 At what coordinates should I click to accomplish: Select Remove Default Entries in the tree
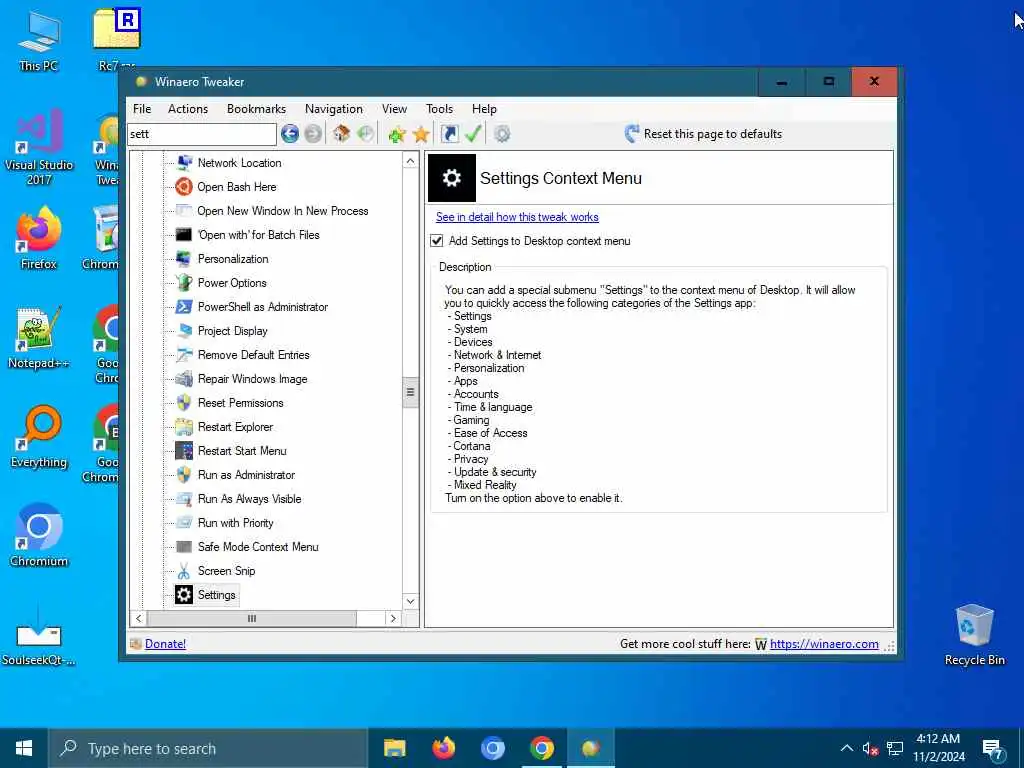[253, 355]
